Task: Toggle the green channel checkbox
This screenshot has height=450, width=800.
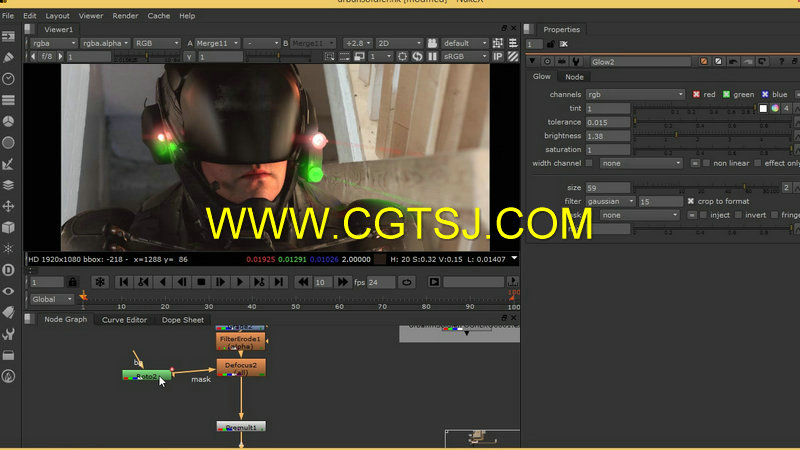Action: 727,94
